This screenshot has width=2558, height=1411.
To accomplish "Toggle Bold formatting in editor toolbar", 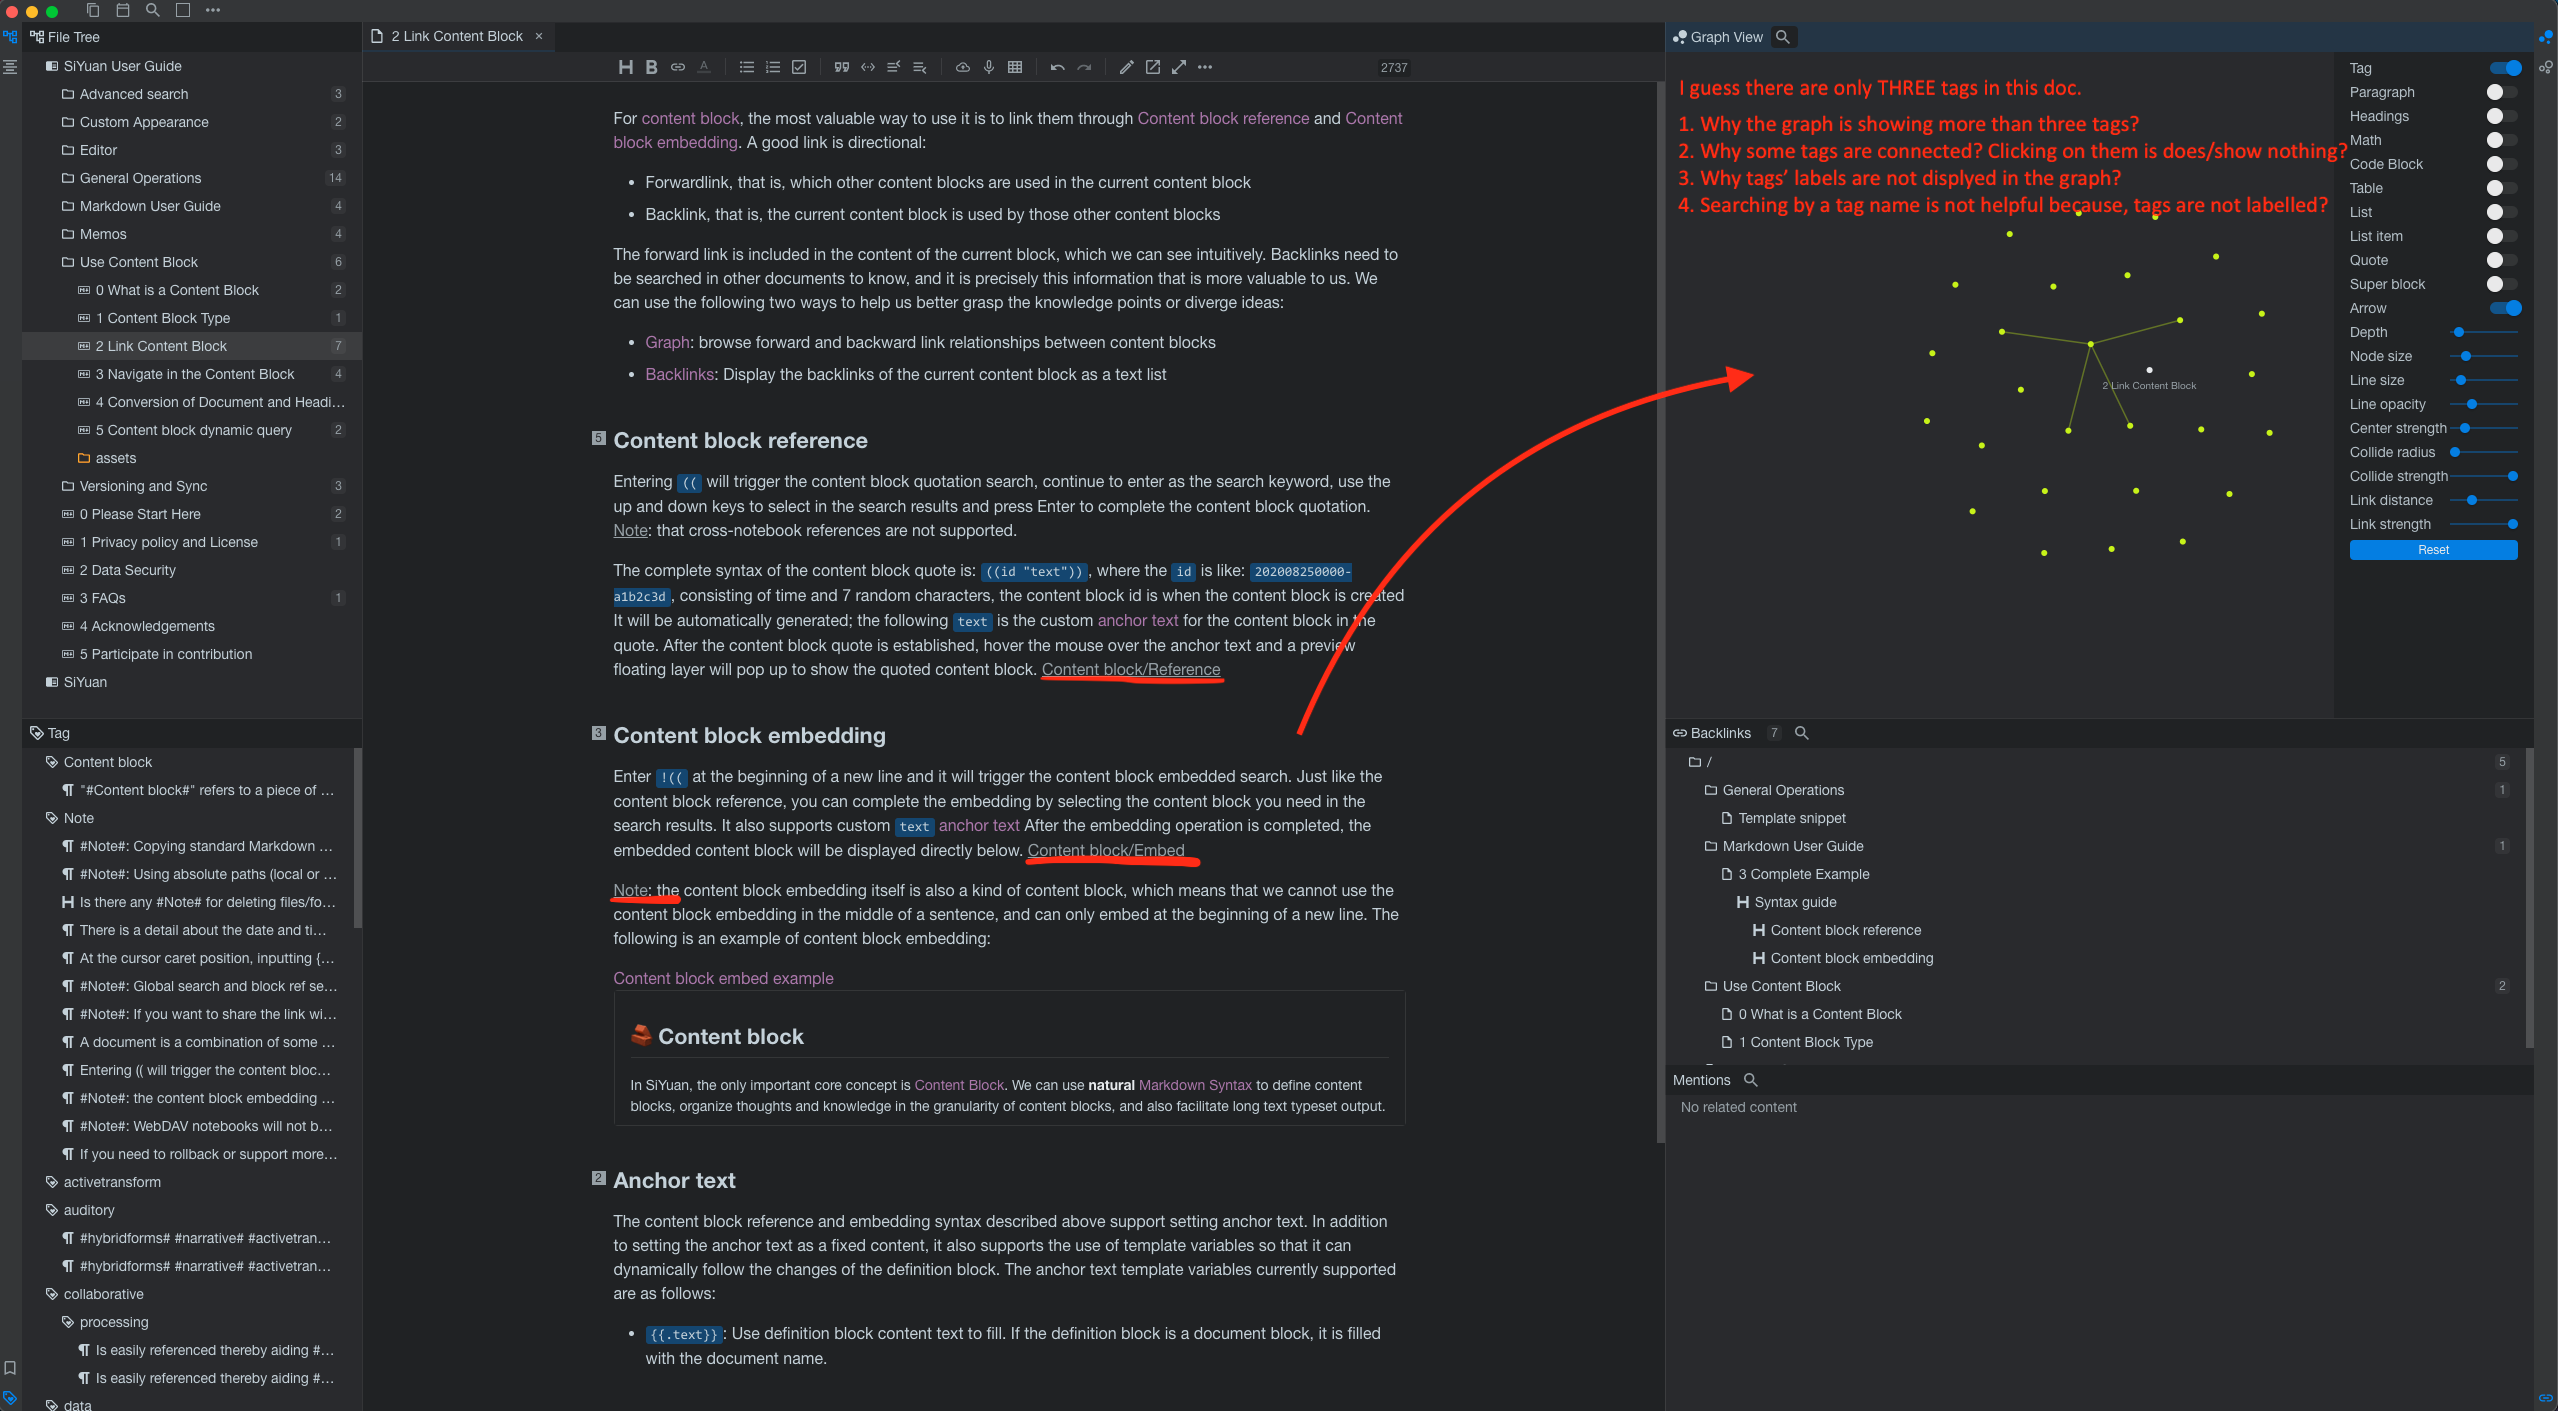I will tap(651, 67).
